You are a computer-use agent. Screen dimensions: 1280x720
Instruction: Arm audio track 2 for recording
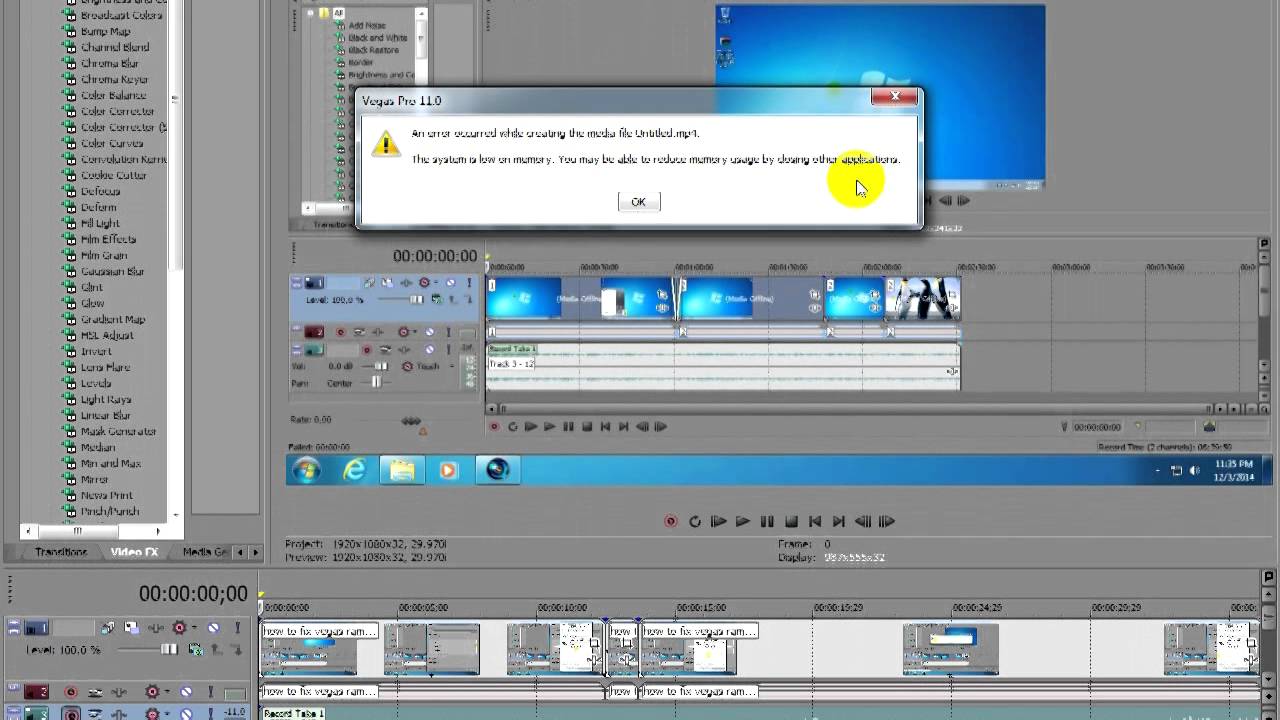70,692
